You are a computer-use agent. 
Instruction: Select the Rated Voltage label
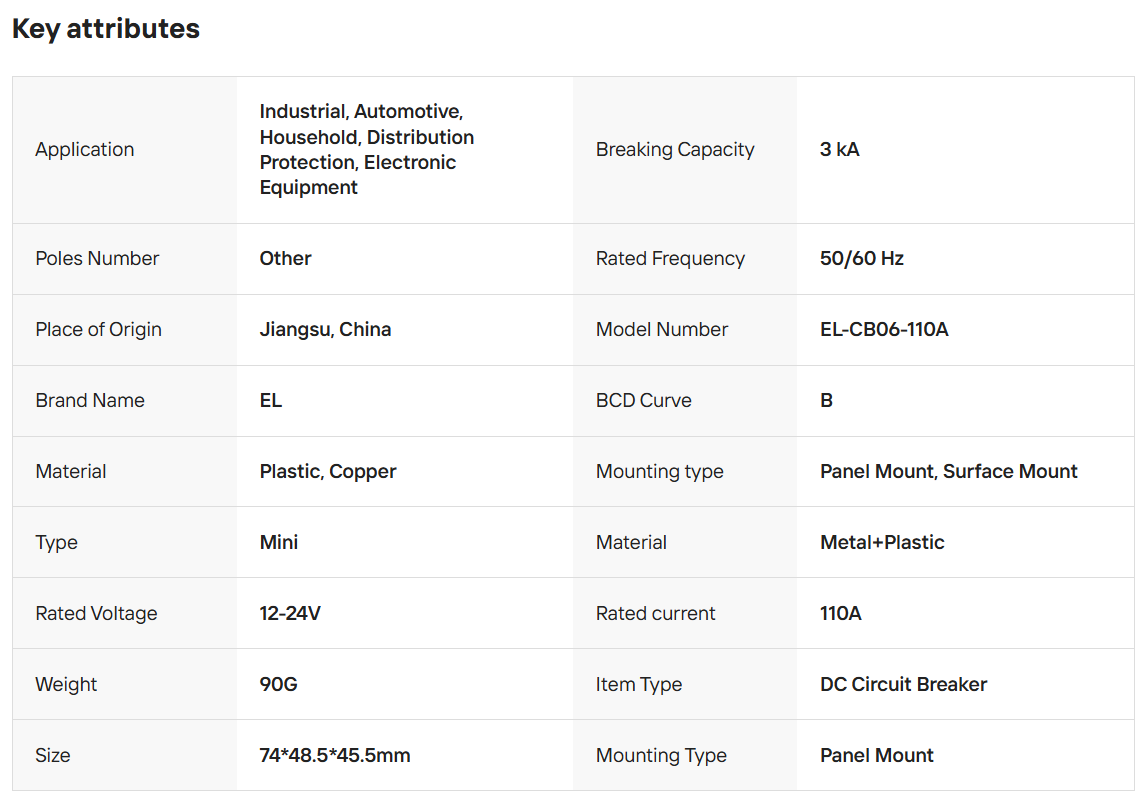96,614
